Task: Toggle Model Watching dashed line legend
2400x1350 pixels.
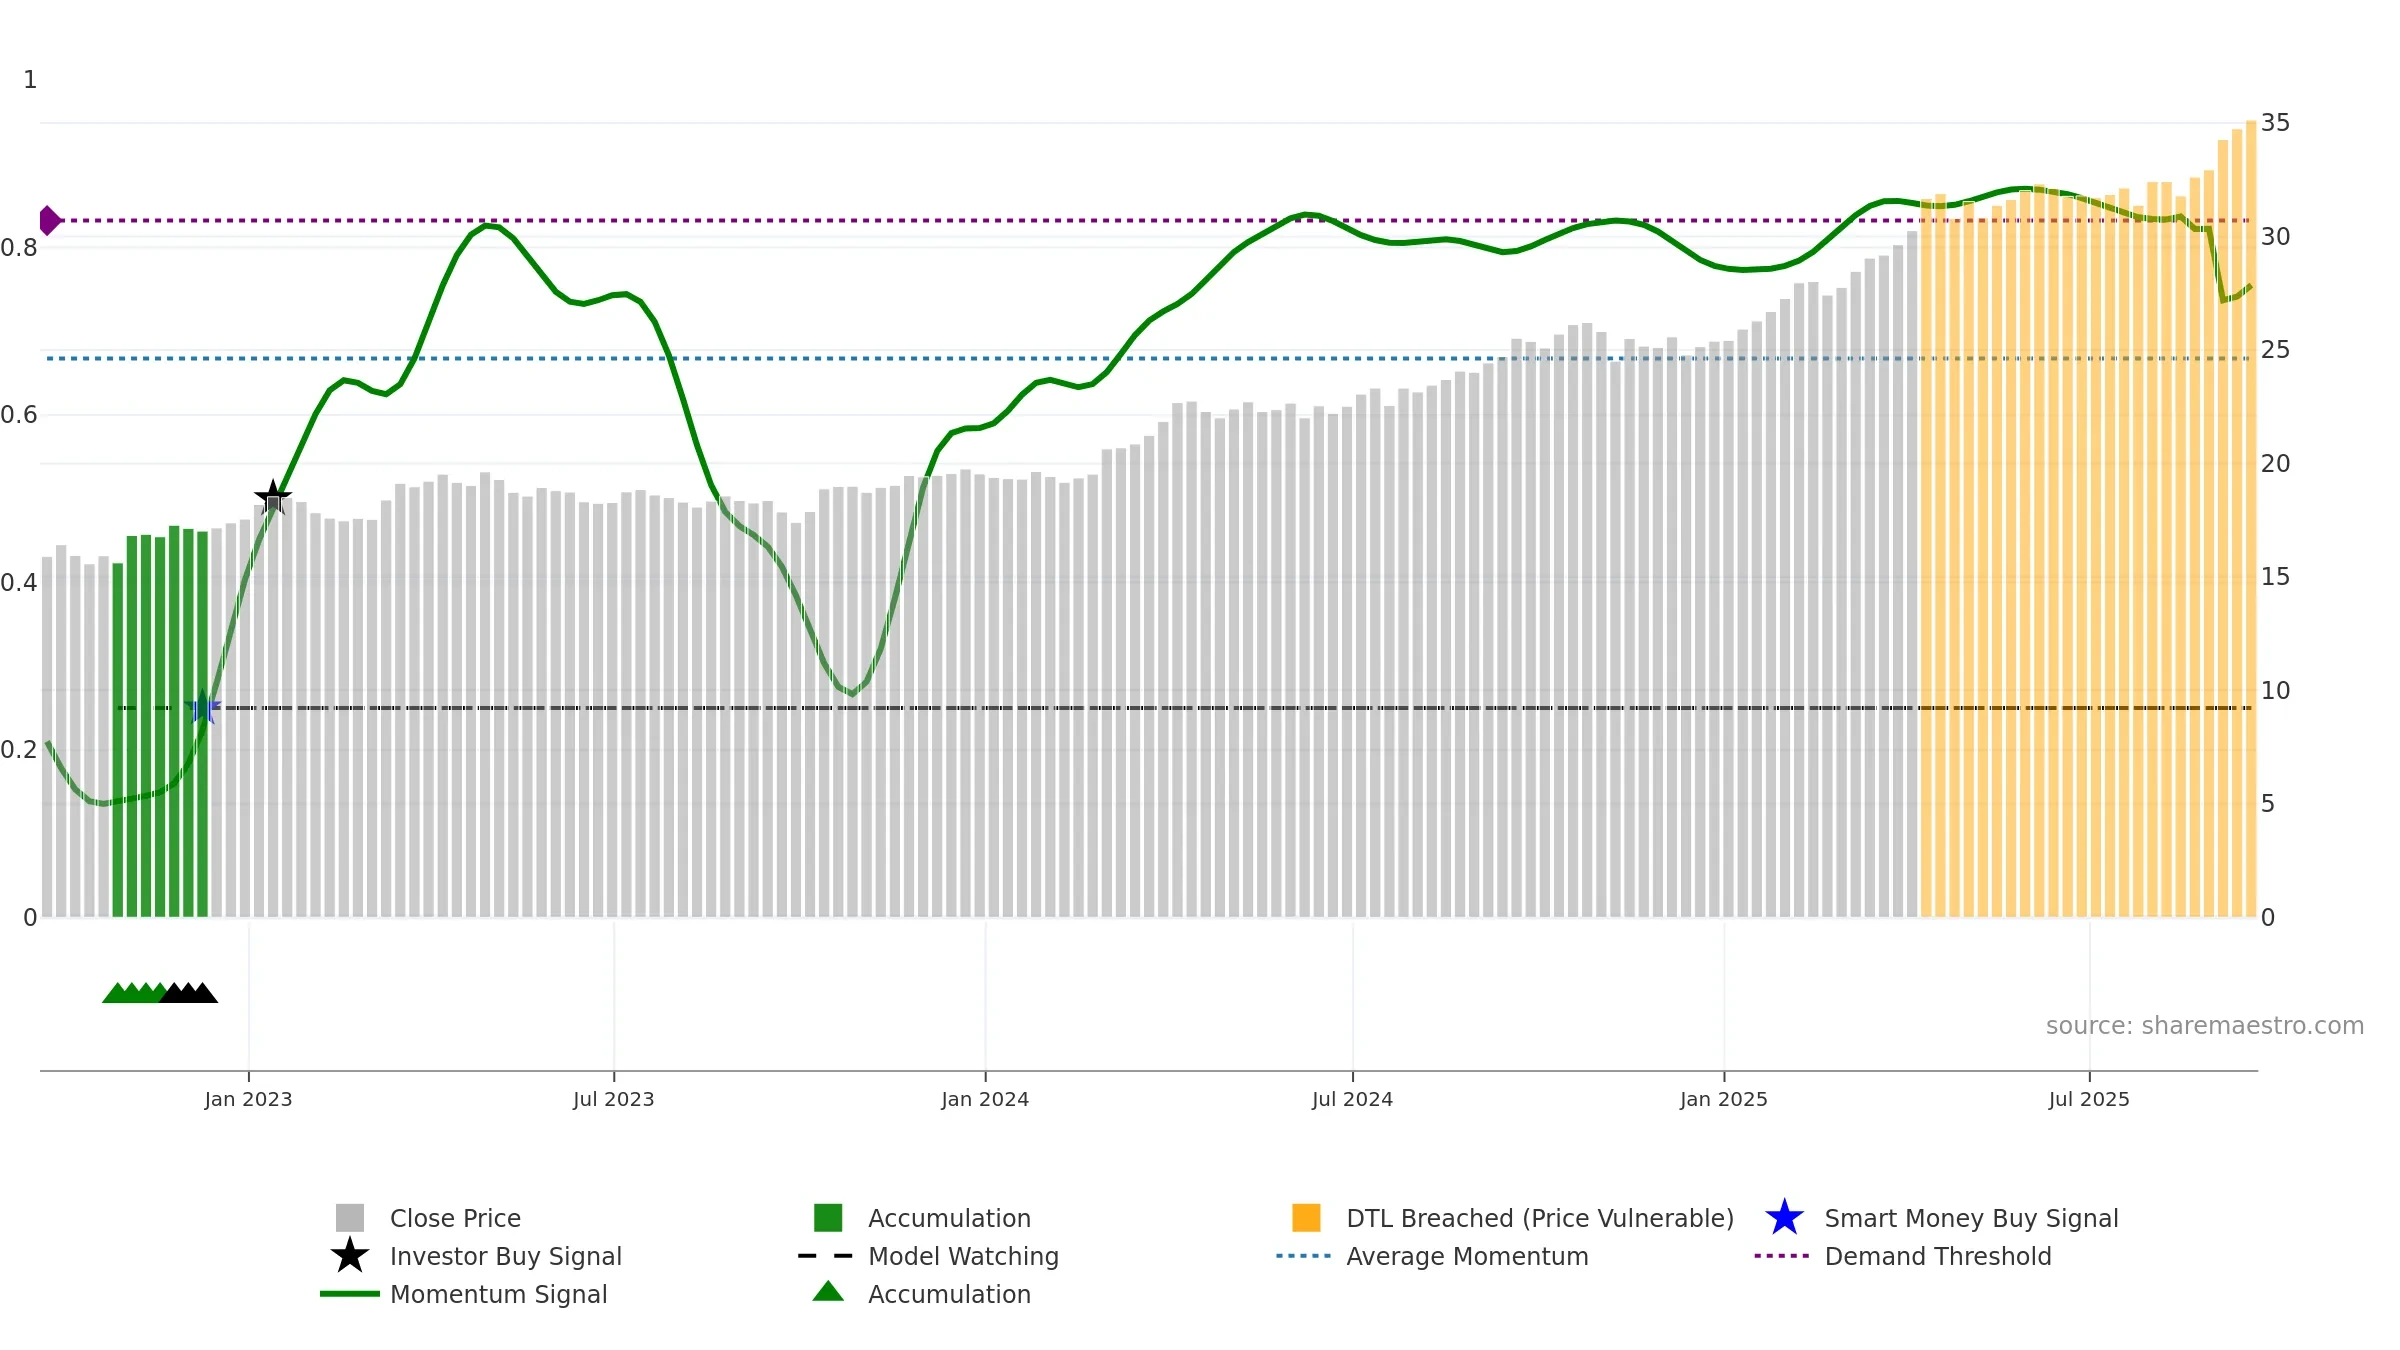Action: tap(928, 1256)
